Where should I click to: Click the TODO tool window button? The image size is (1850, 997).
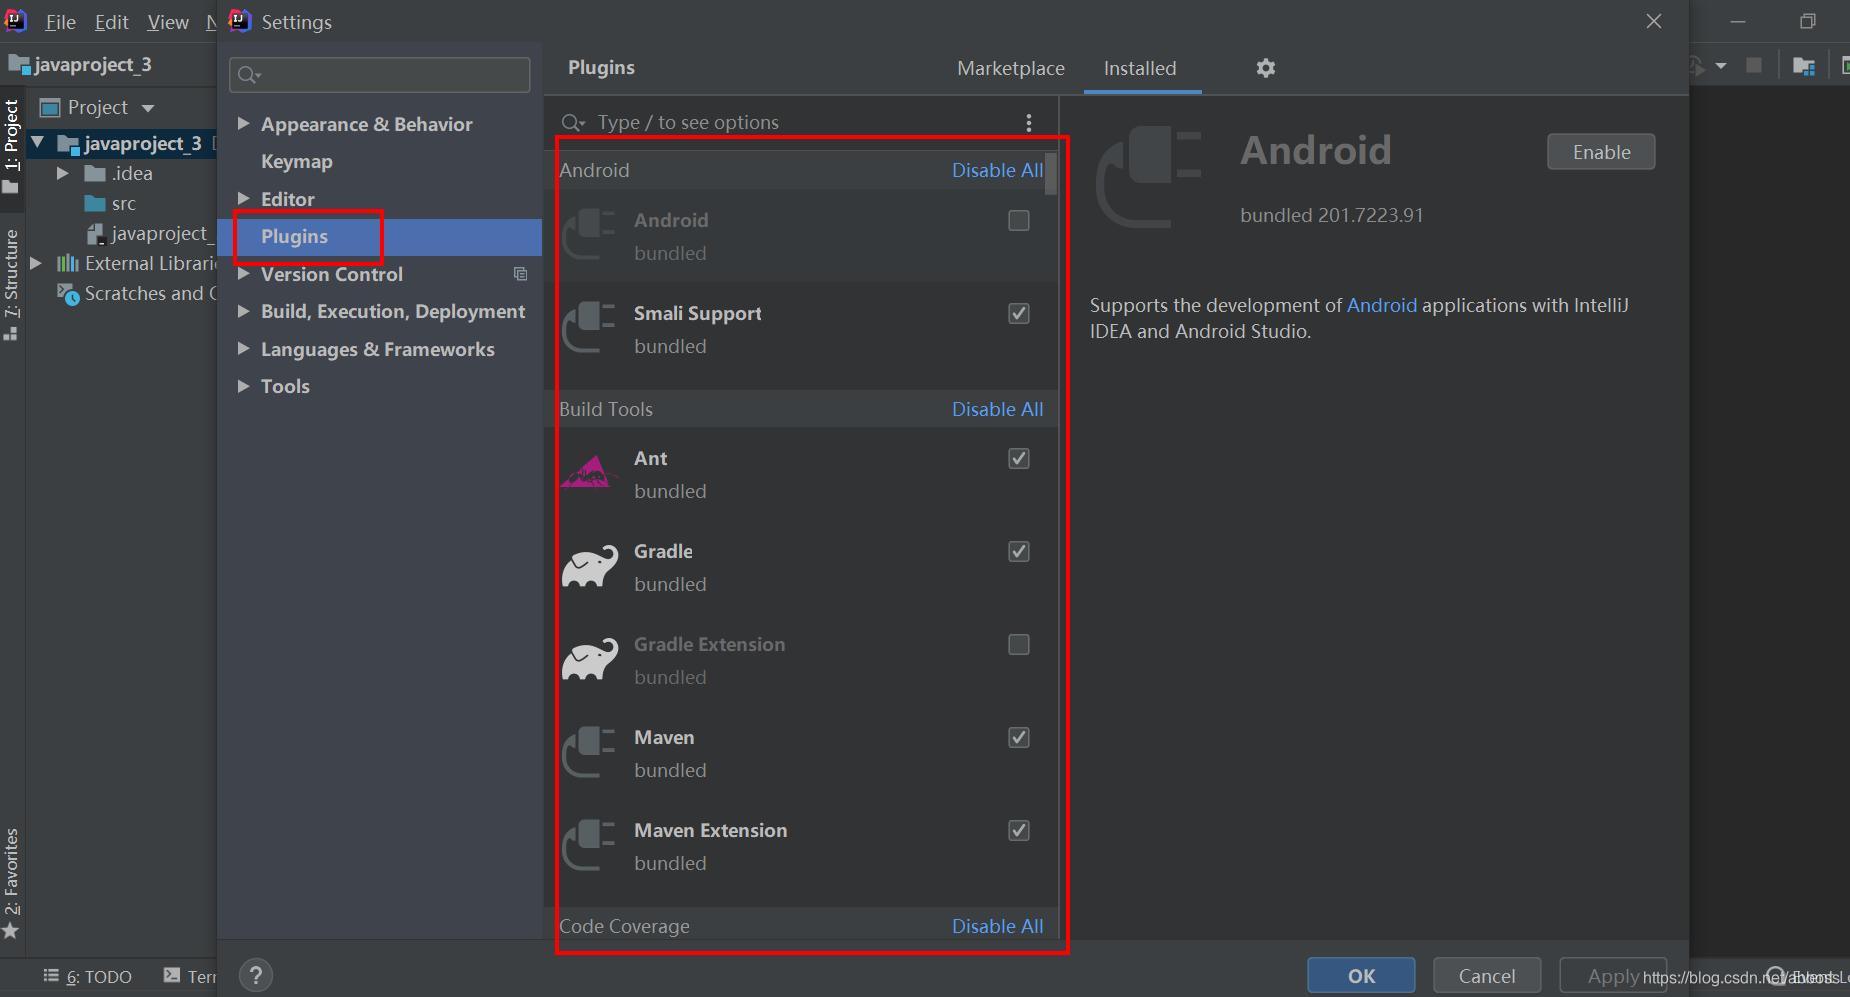(x=88, y=976)
